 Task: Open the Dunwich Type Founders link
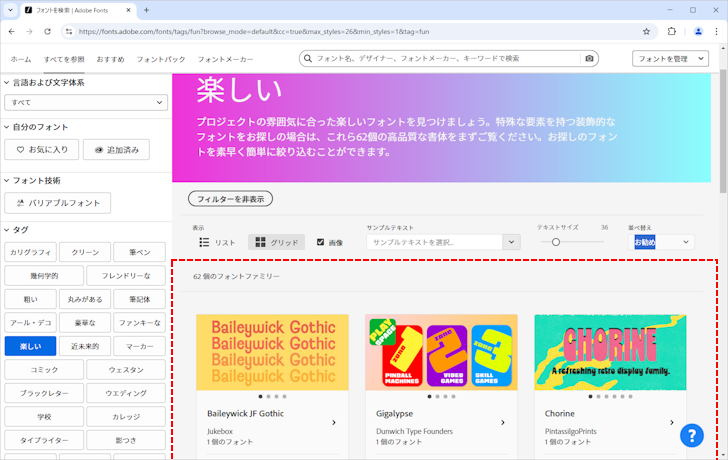(x=414, y=431)
